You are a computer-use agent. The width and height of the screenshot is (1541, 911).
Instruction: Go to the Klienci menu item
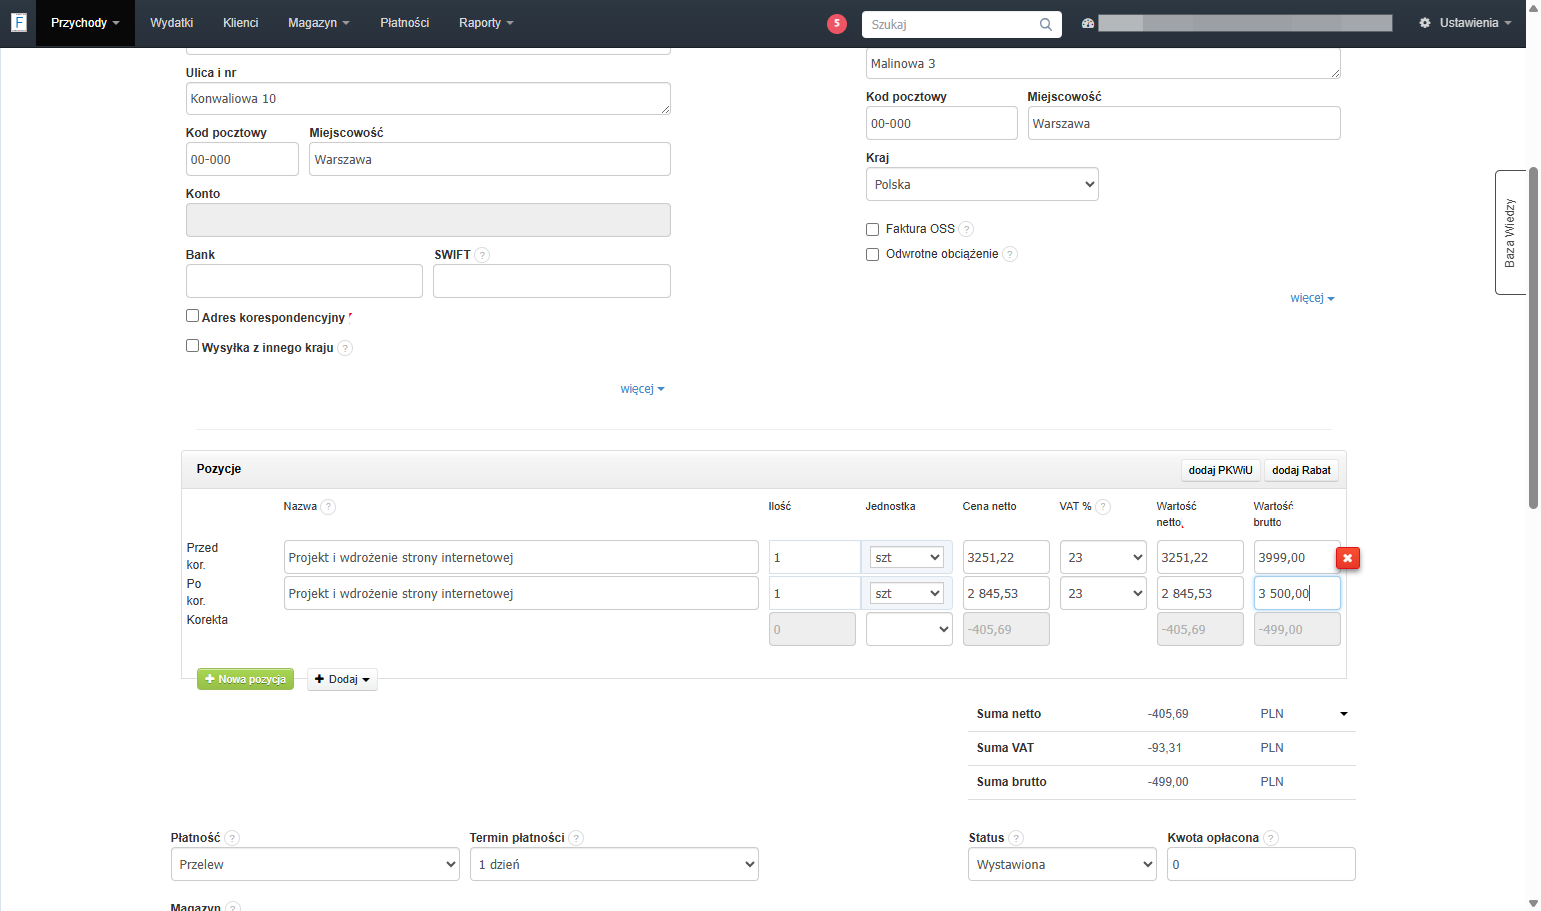[240, 23]
